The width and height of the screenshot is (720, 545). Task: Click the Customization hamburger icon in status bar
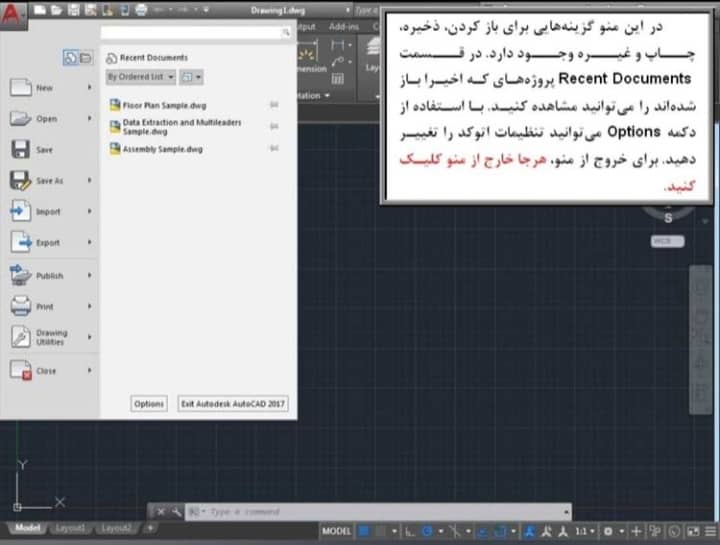(708, 530)
